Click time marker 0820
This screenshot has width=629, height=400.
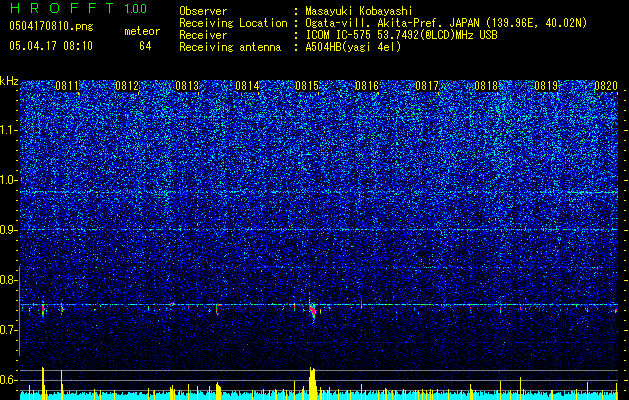[606, 86]
